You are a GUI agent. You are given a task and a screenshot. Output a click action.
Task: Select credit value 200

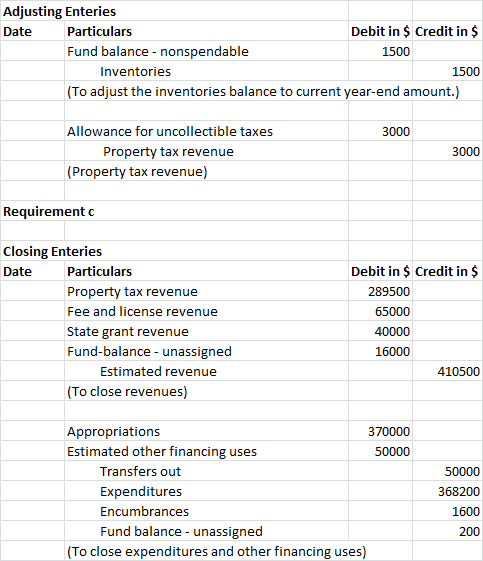(x=469, y=532)
